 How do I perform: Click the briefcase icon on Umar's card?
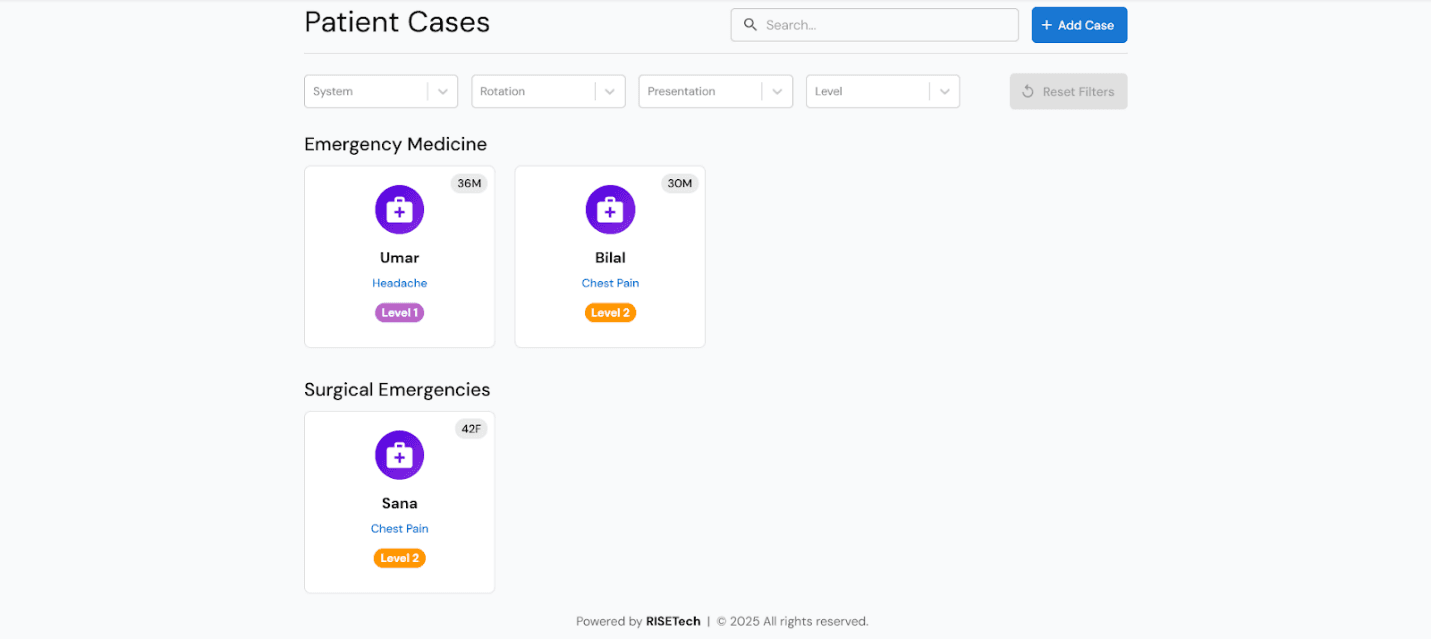[x=399, y=209]
